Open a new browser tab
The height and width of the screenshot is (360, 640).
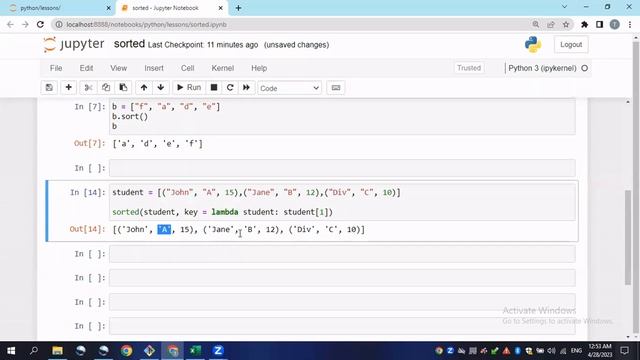click(x=238, y=8)
